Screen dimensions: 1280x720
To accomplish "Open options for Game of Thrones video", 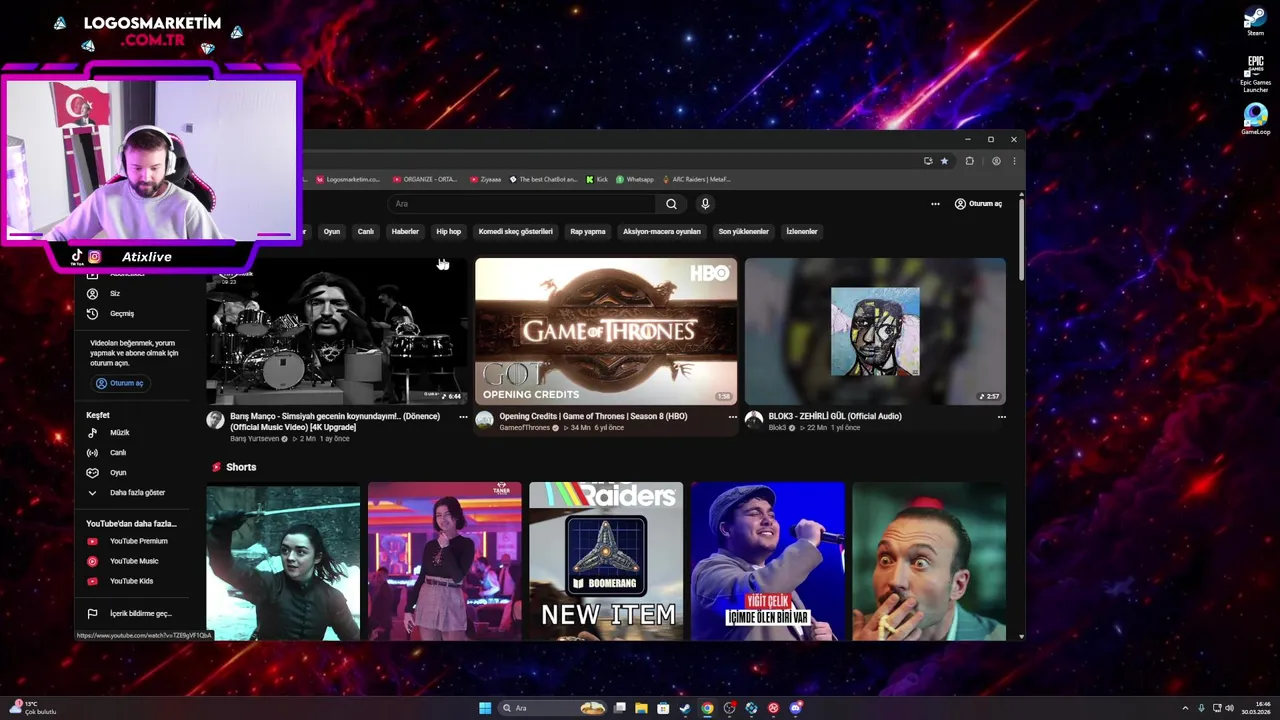I will [x=733, y=417].
